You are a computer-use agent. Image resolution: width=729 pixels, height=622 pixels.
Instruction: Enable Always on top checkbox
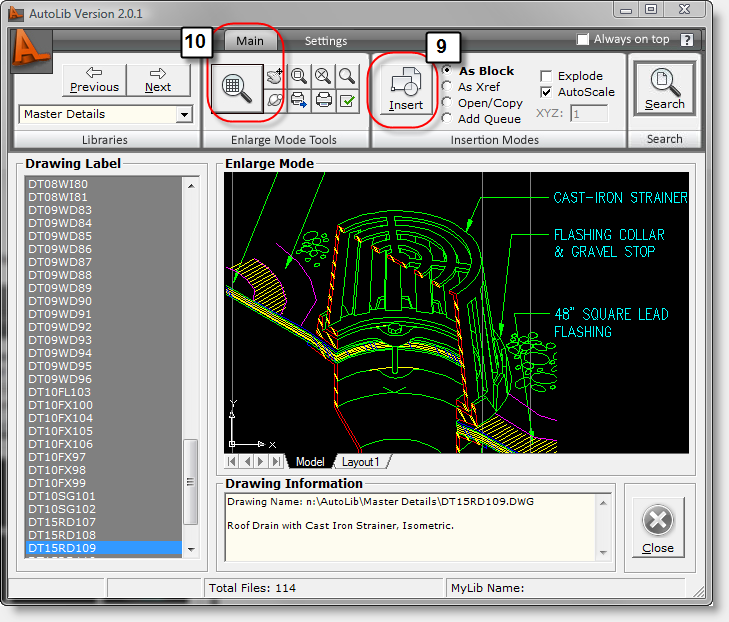click(583, 40)
